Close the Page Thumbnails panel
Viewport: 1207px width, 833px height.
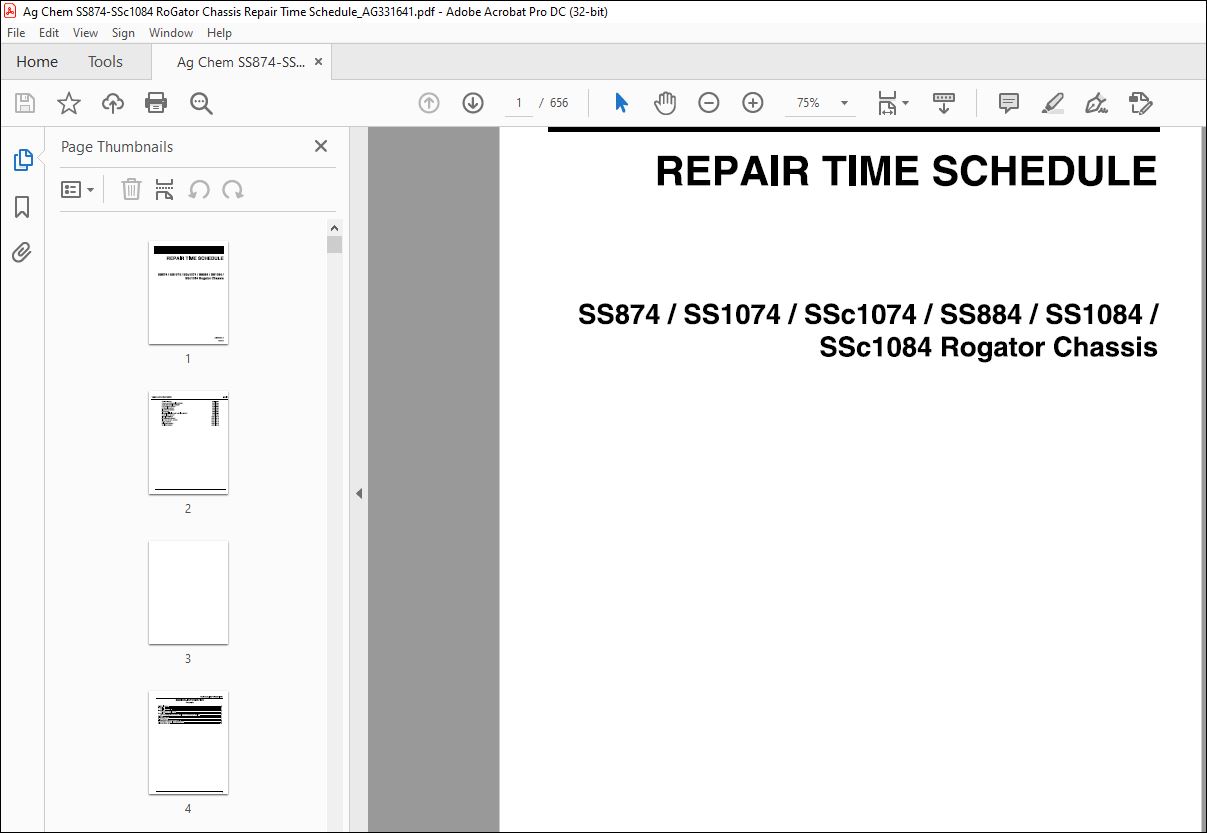point(321,146)
